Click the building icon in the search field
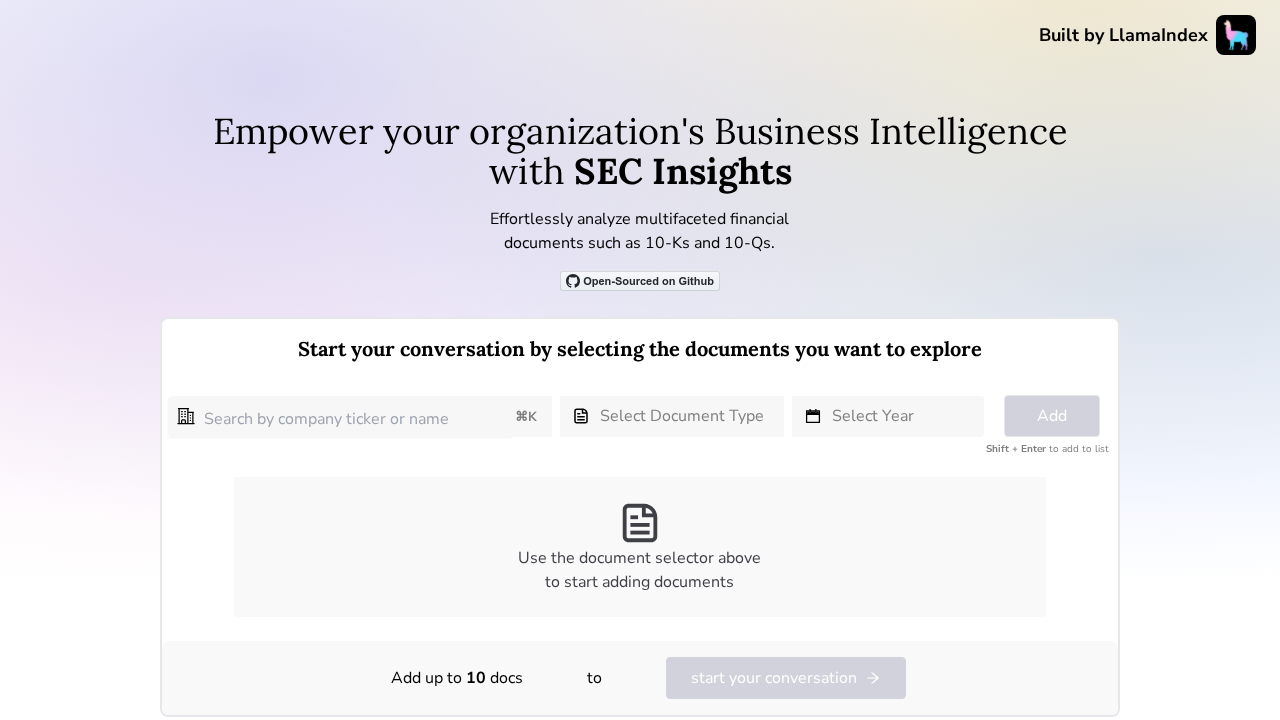 (186, 416)
